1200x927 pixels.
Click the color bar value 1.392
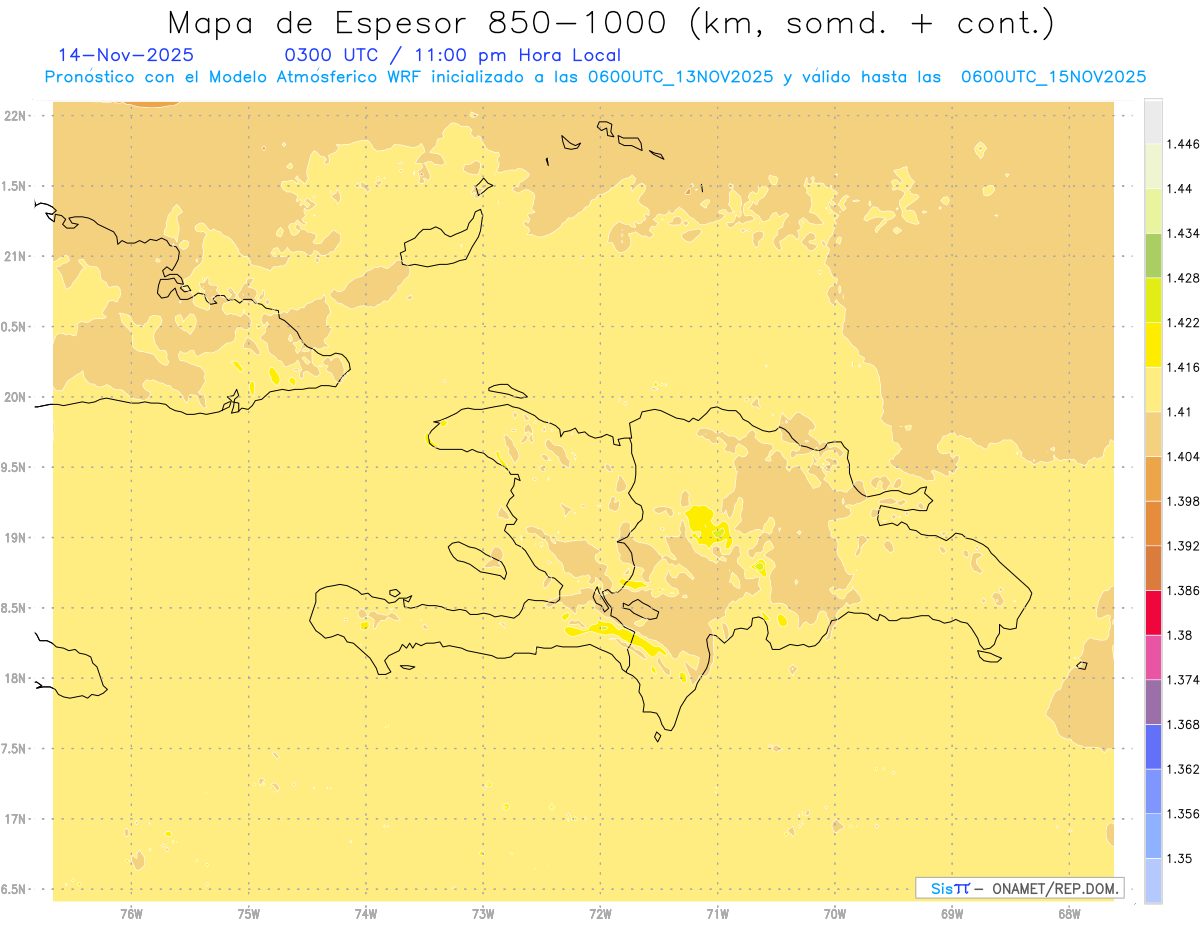coord(1183,546)
